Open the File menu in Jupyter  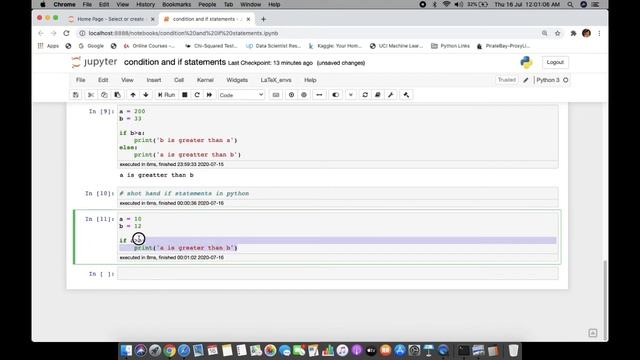click(81, 80)
